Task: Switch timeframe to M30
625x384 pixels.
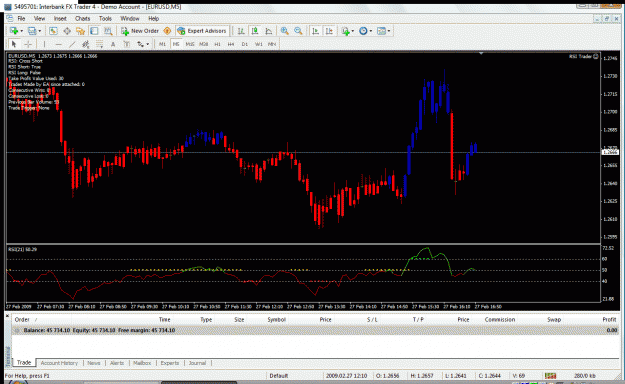Action: [x=204, y=44]
